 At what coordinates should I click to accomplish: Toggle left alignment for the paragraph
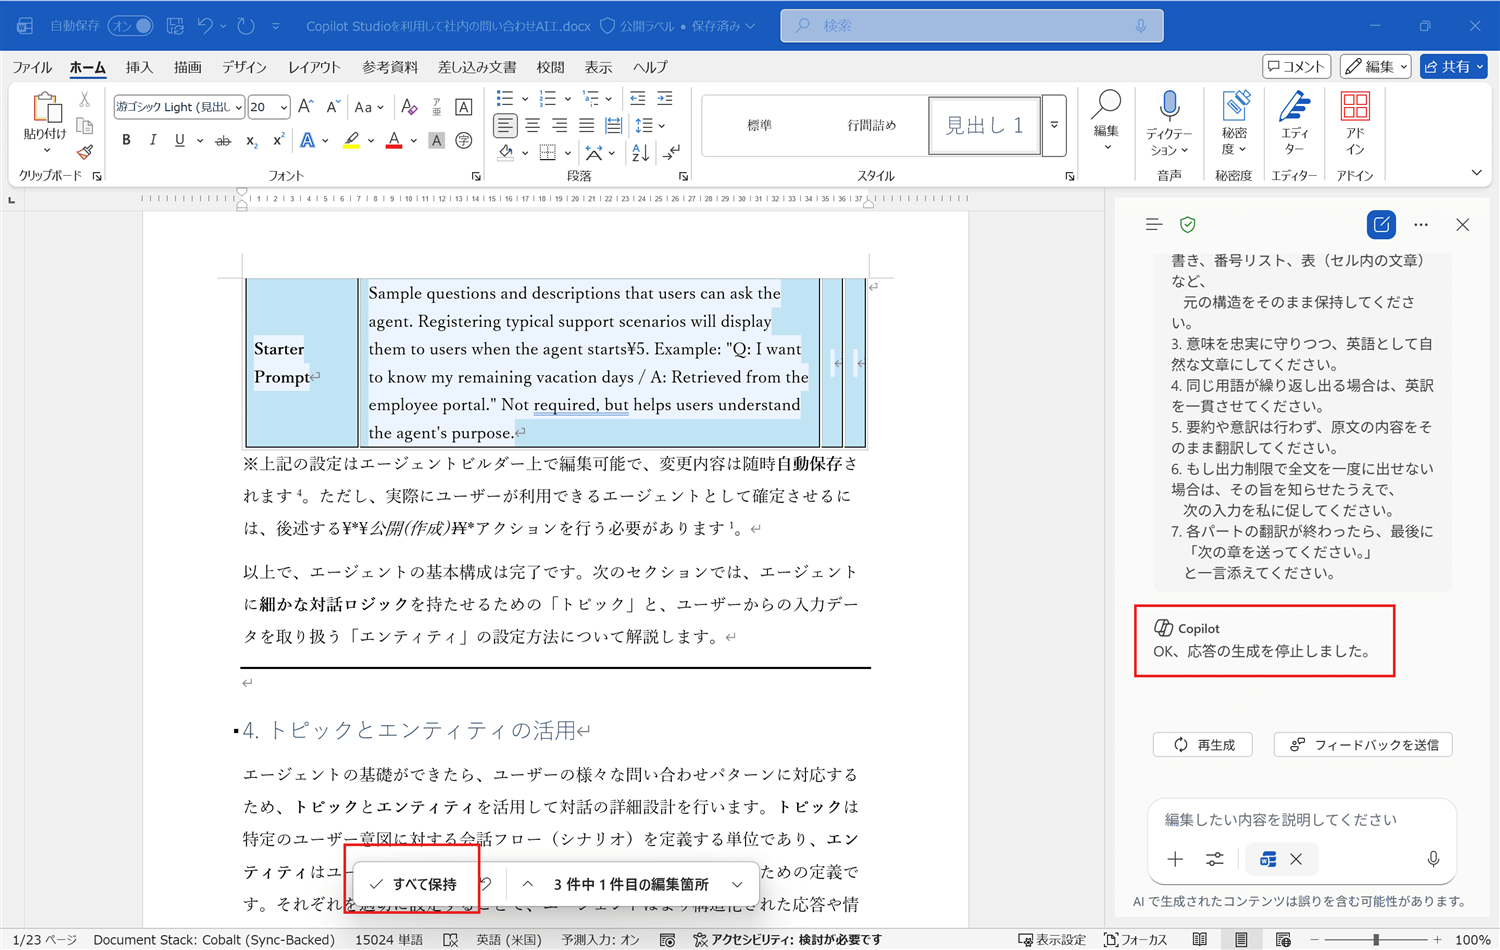point(505,126)
